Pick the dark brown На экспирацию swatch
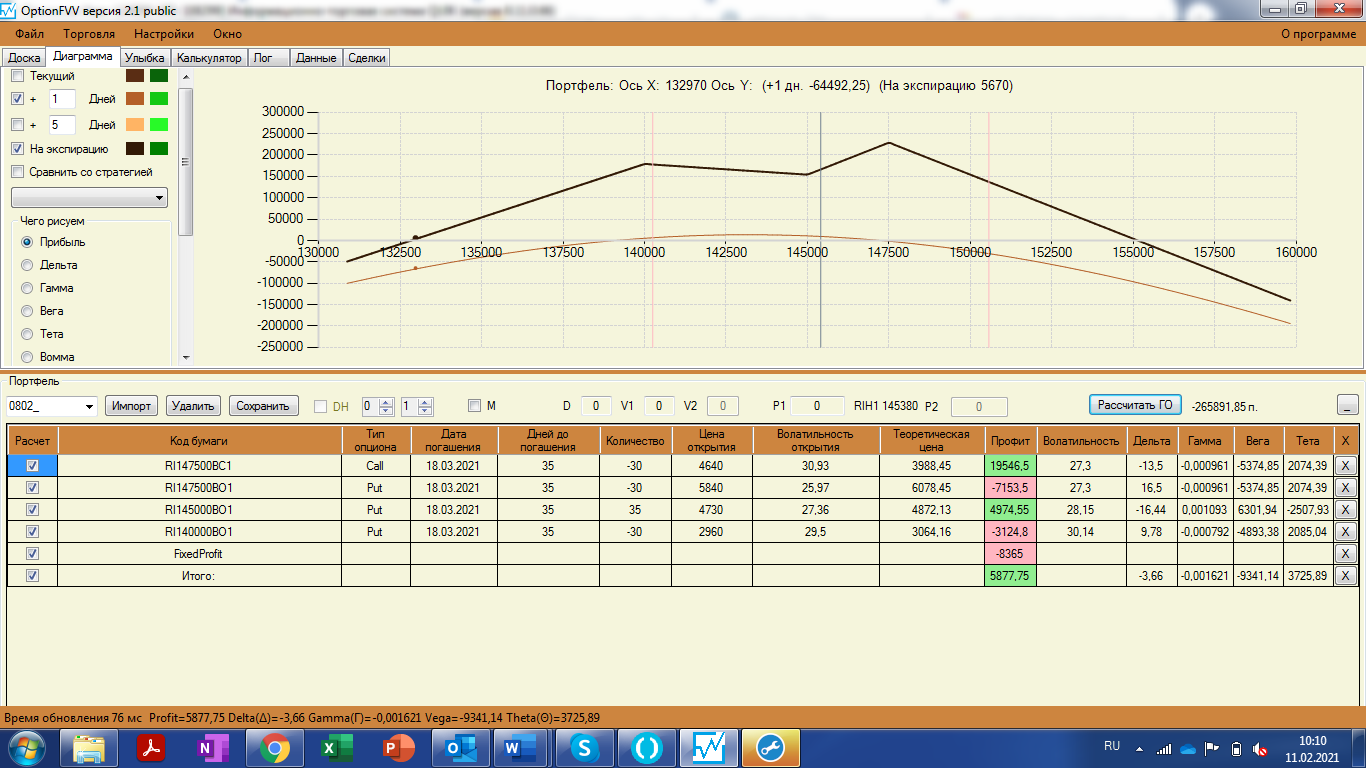Viewport: 1366px width, 768px height. [135, 149]
